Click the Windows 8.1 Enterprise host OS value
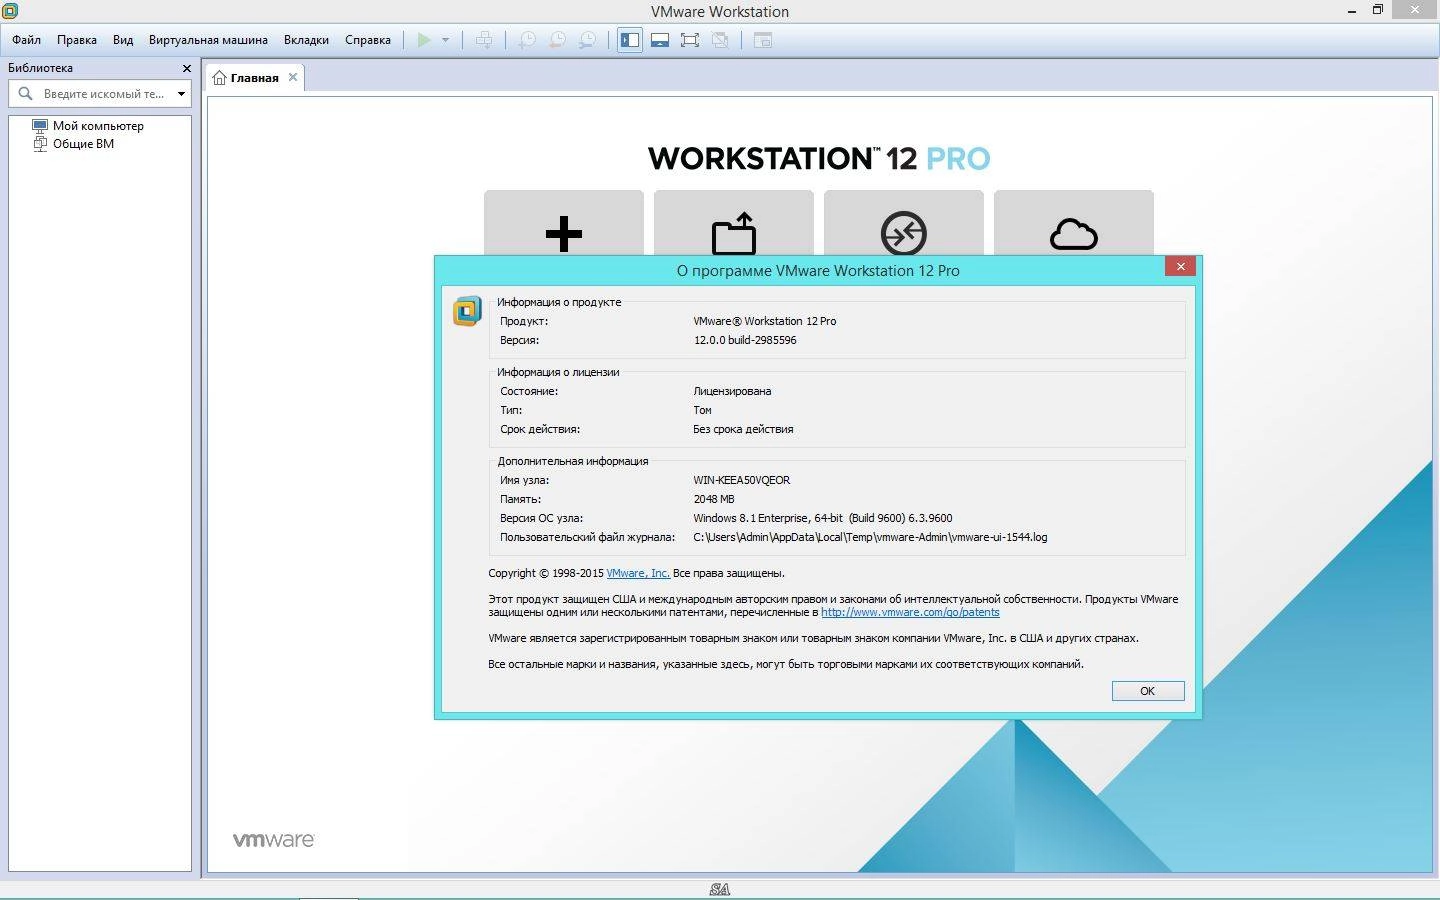Viewport: 1440px width, 900px height. pyautogui.click(x=822, y=518)
